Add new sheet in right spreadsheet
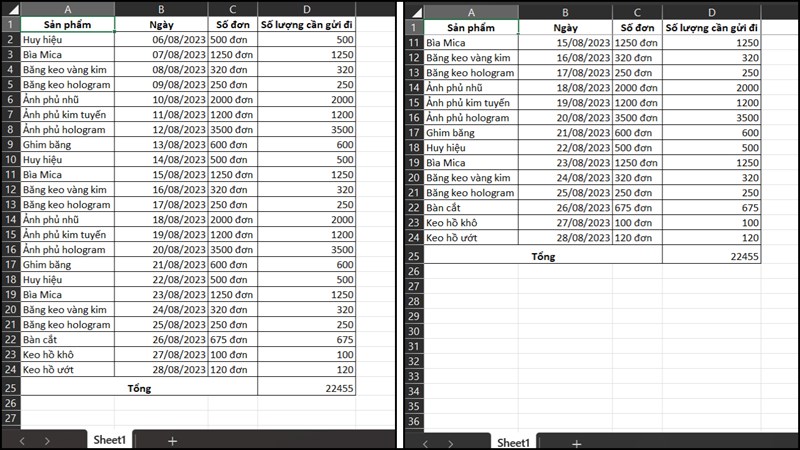The width and height of the screenshot is (800, 450). coord(576,444)
